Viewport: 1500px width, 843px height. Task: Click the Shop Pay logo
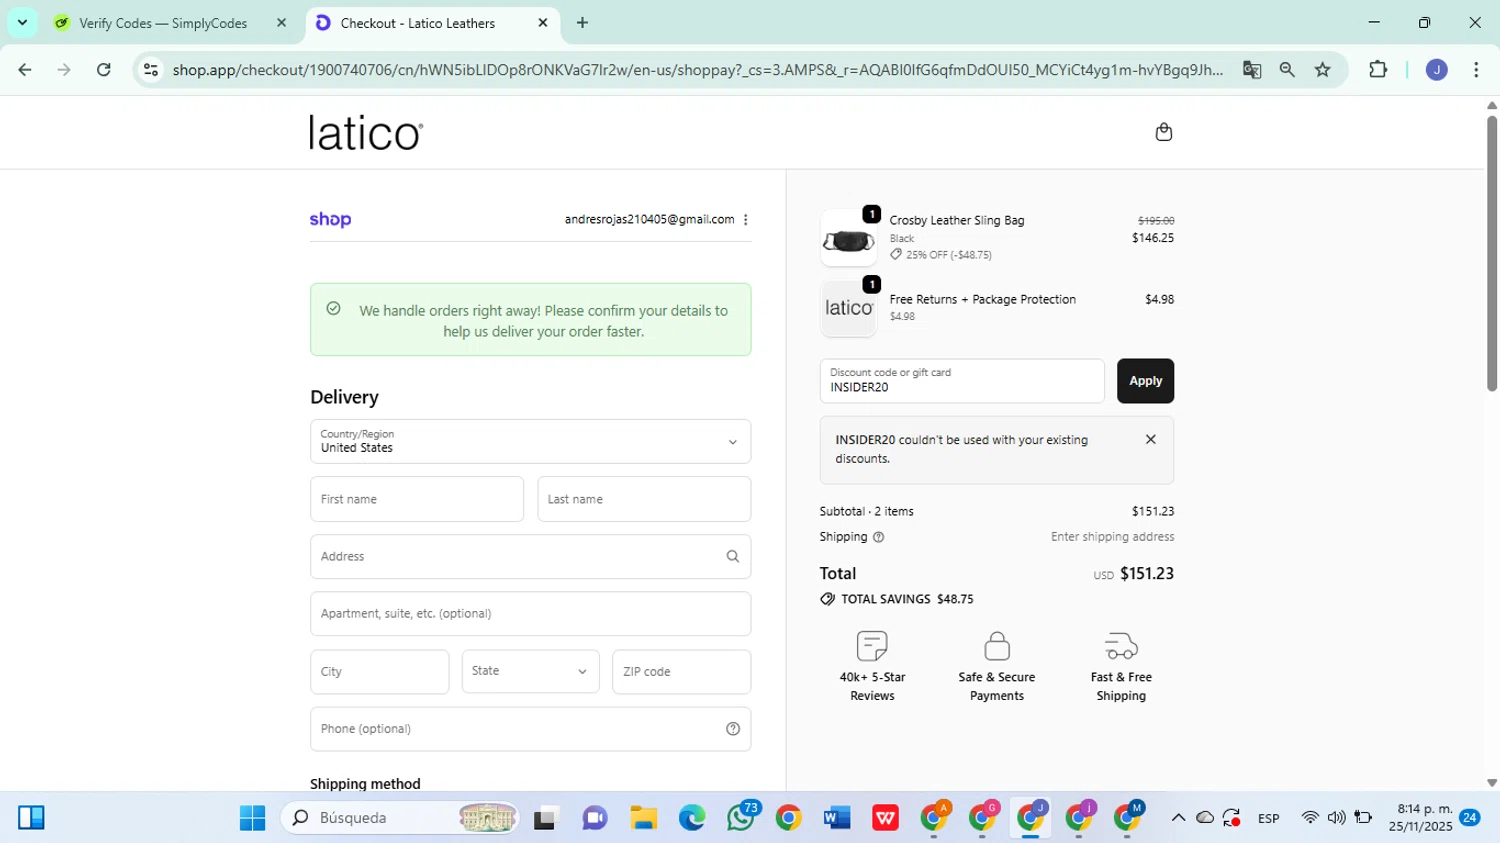[330, 220]
